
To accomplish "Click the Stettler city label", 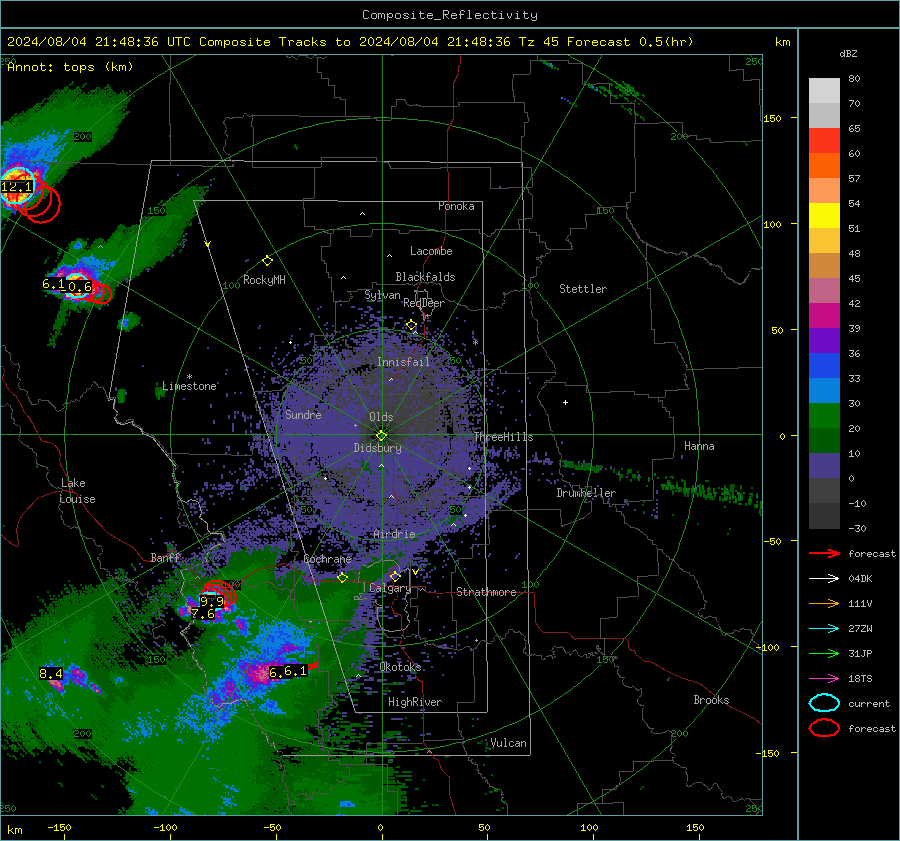I will tap(583, 289).
